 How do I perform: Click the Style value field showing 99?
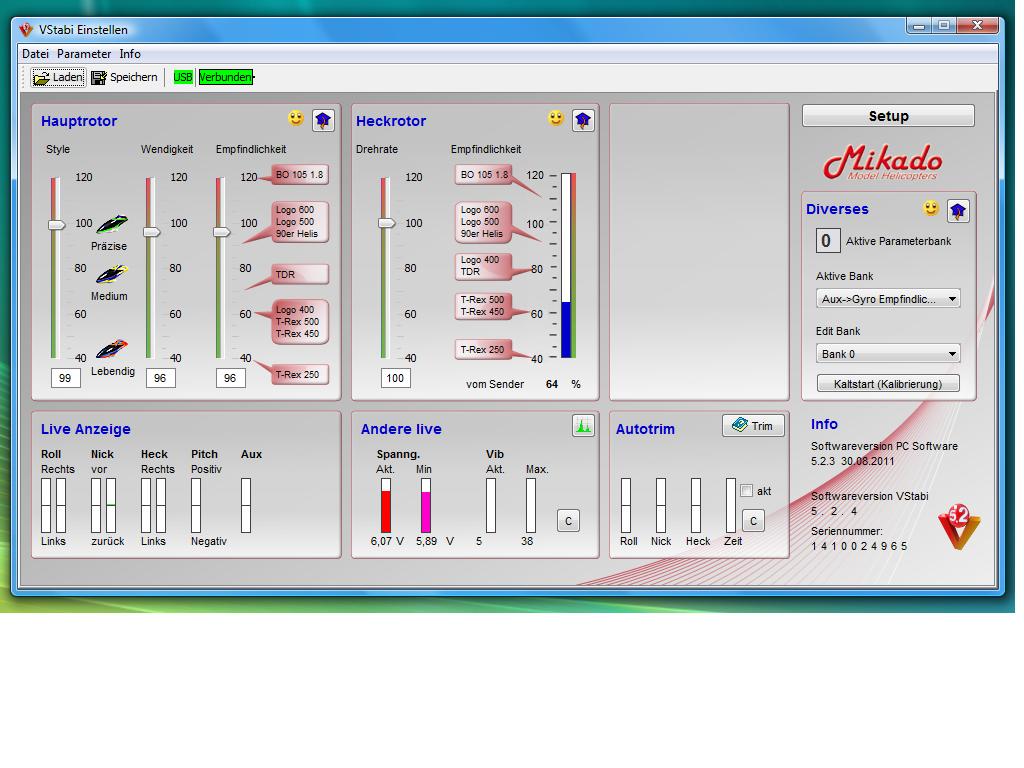click(x=65, y=377)
